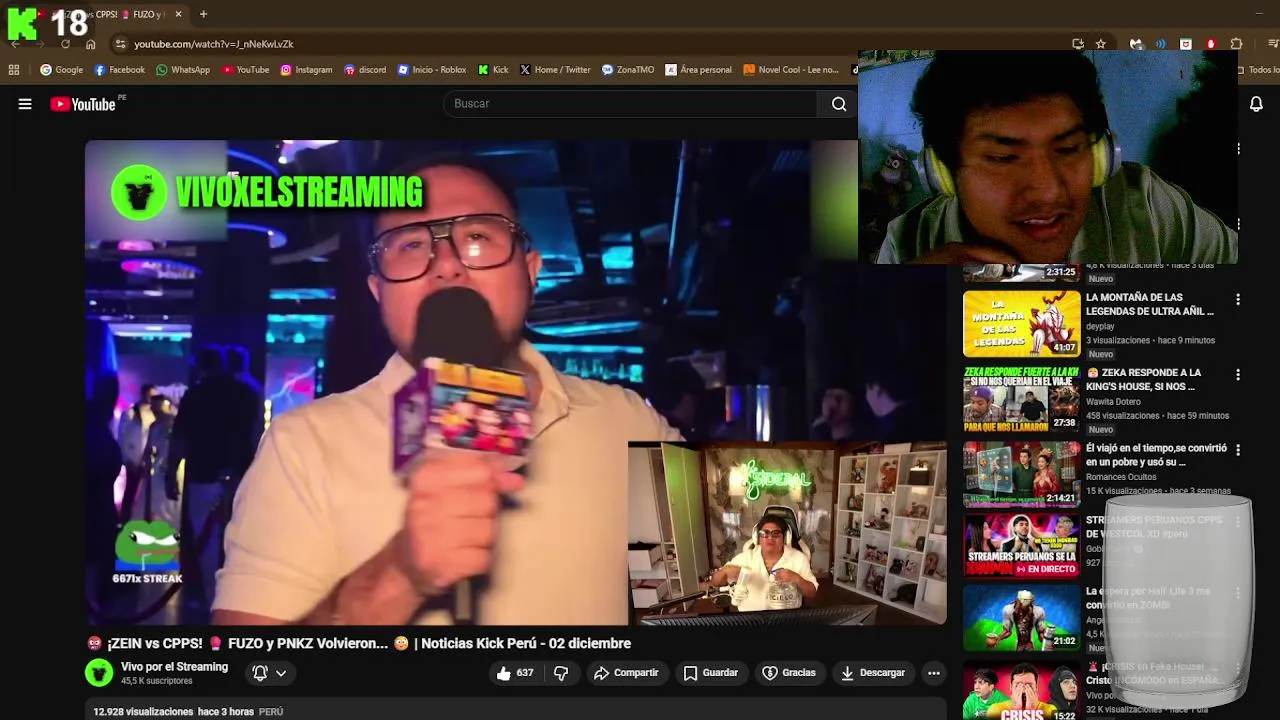Screen dimensions: 1280x720
Task: Click the Vivo por el Streaming channel avatar
Action: coord(99,673)
